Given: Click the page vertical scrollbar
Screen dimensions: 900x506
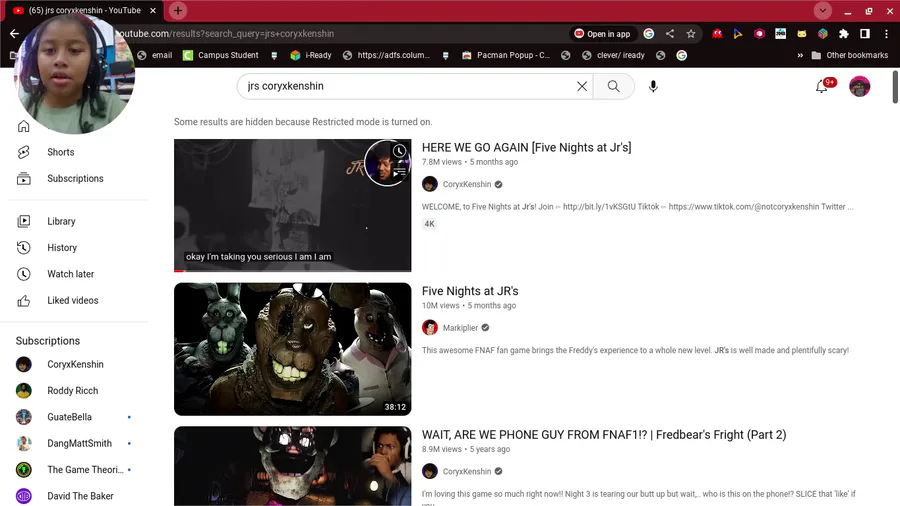Looking at the screenshot, I should tap(895, 87).
